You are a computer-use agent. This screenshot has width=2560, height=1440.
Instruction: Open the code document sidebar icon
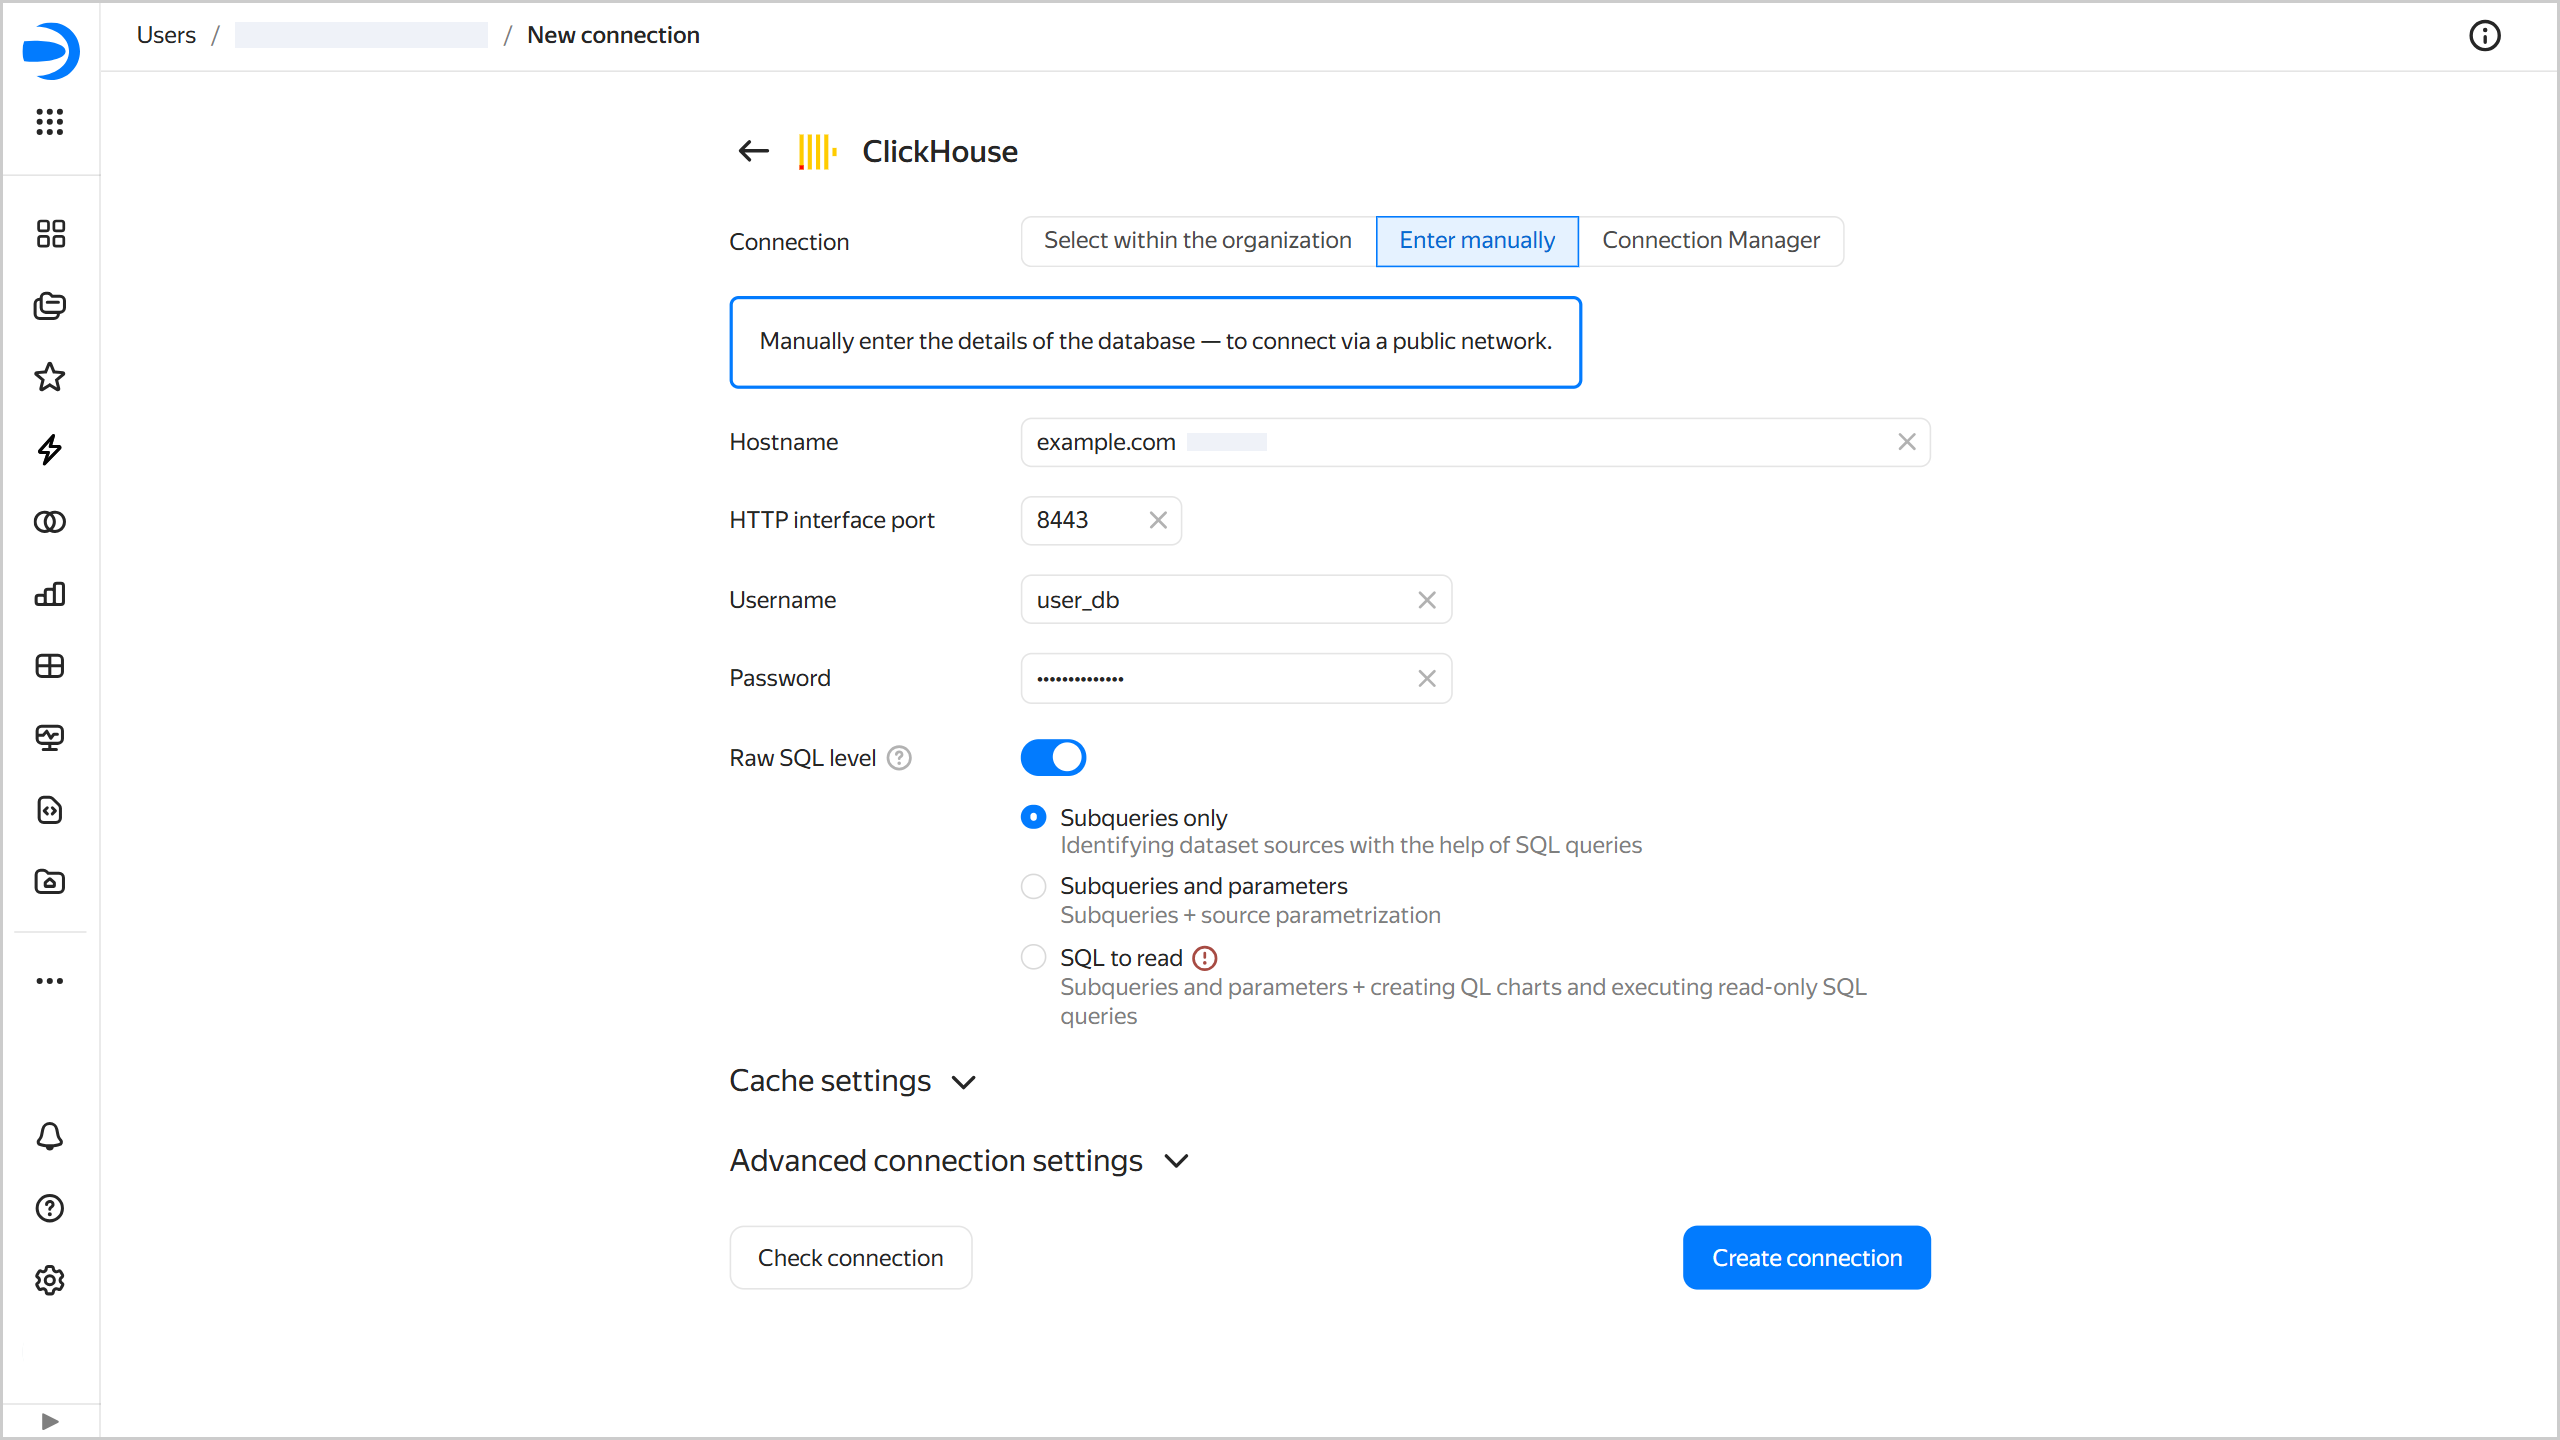50,810
